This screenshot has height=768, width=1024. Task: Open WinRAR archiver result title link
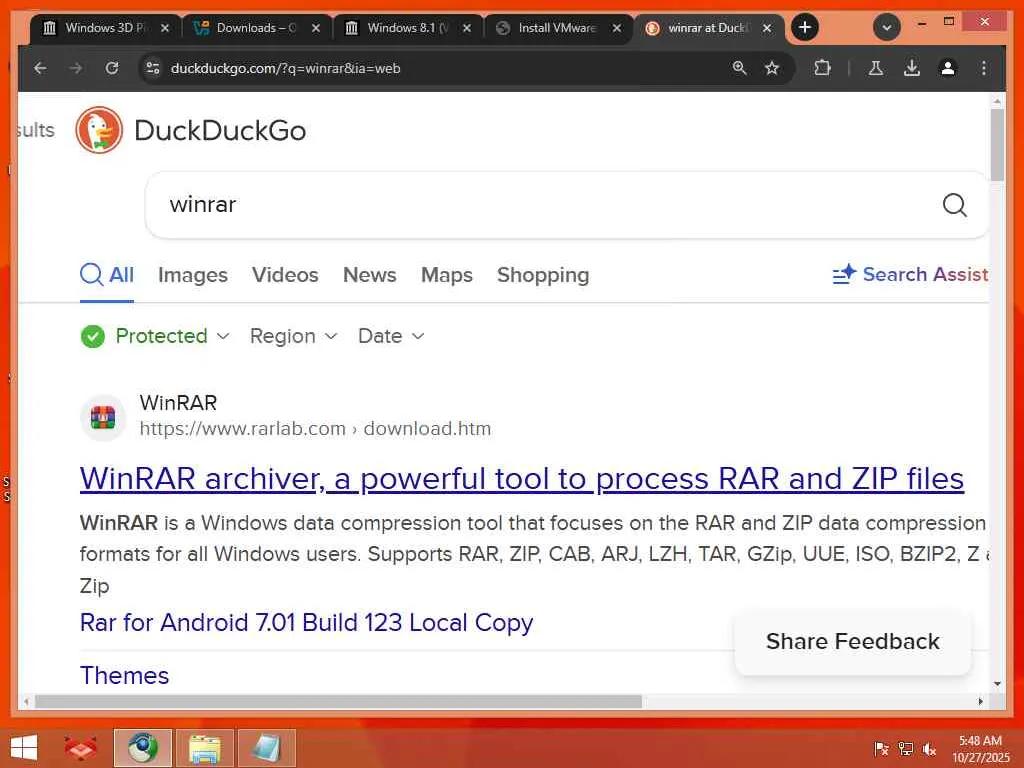pos(522,479)
